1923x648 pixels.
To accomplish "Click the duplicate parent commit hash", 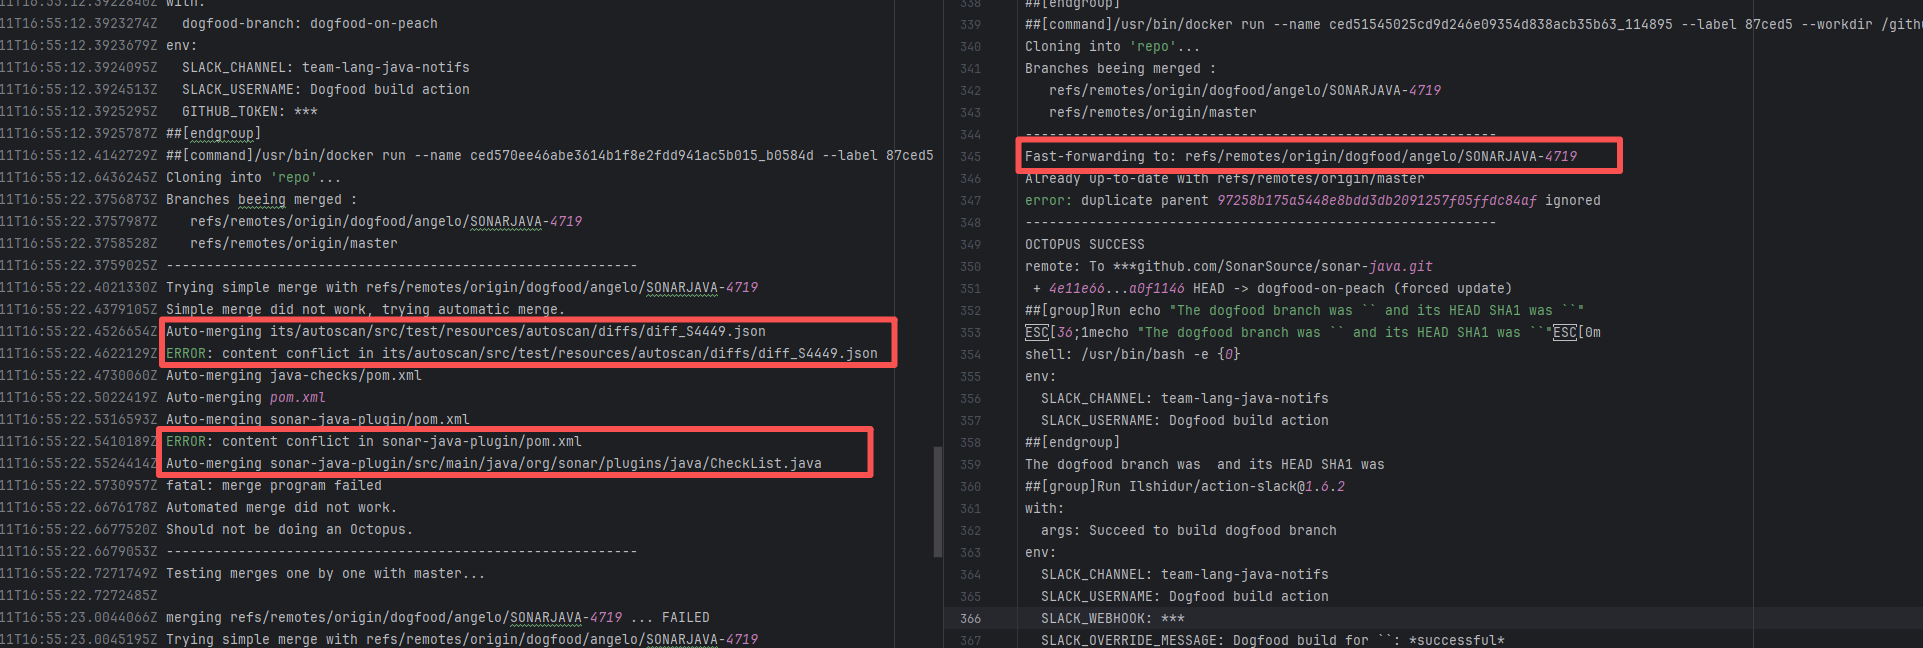I will (x=1376, y=201).
